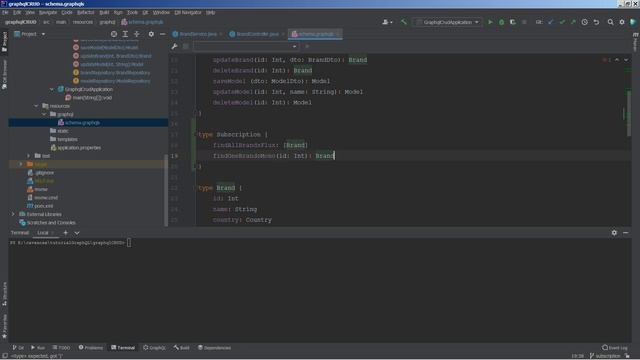Click the collapse all icon in Project panel
The height and width of the screenshot is (360, 640).
(137, 34)
